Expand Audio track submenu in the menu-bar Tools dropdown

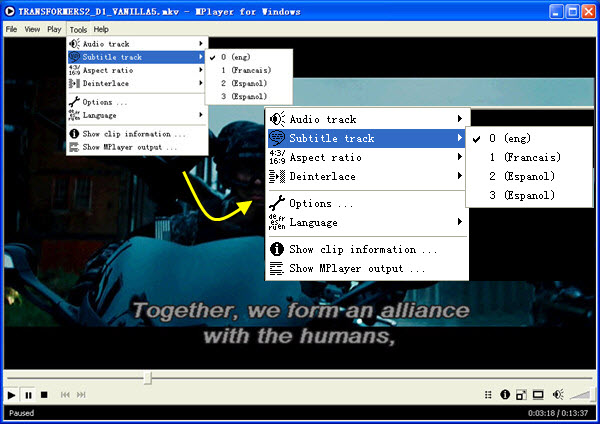[x=137, y=44]
